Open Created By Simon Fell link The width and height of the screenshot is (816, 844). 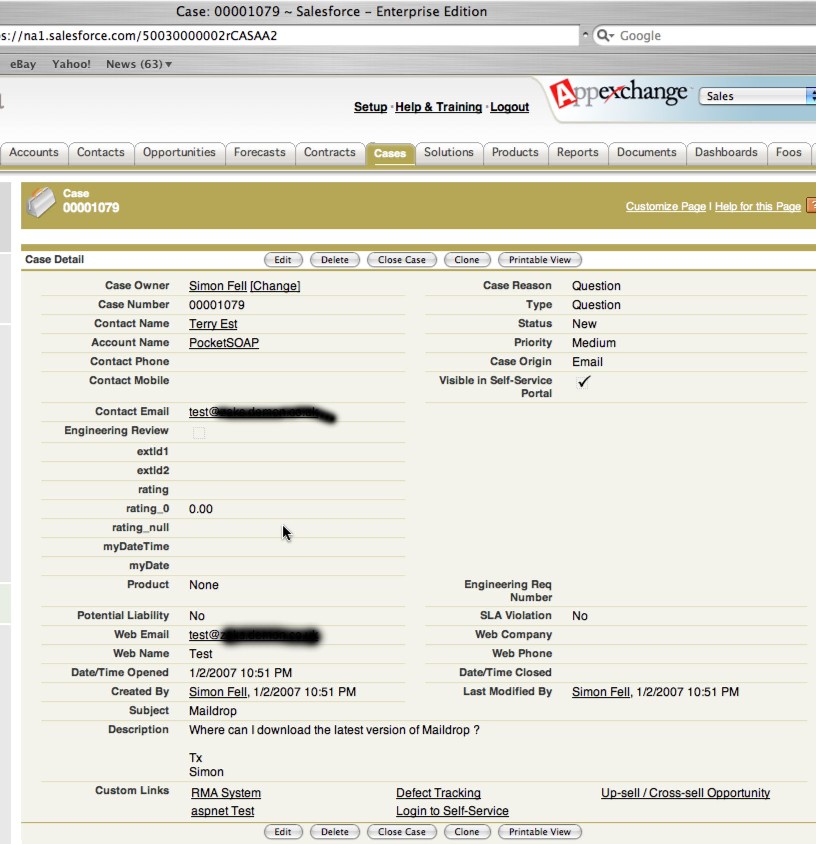pyautogui.click(x=218, y=692)
